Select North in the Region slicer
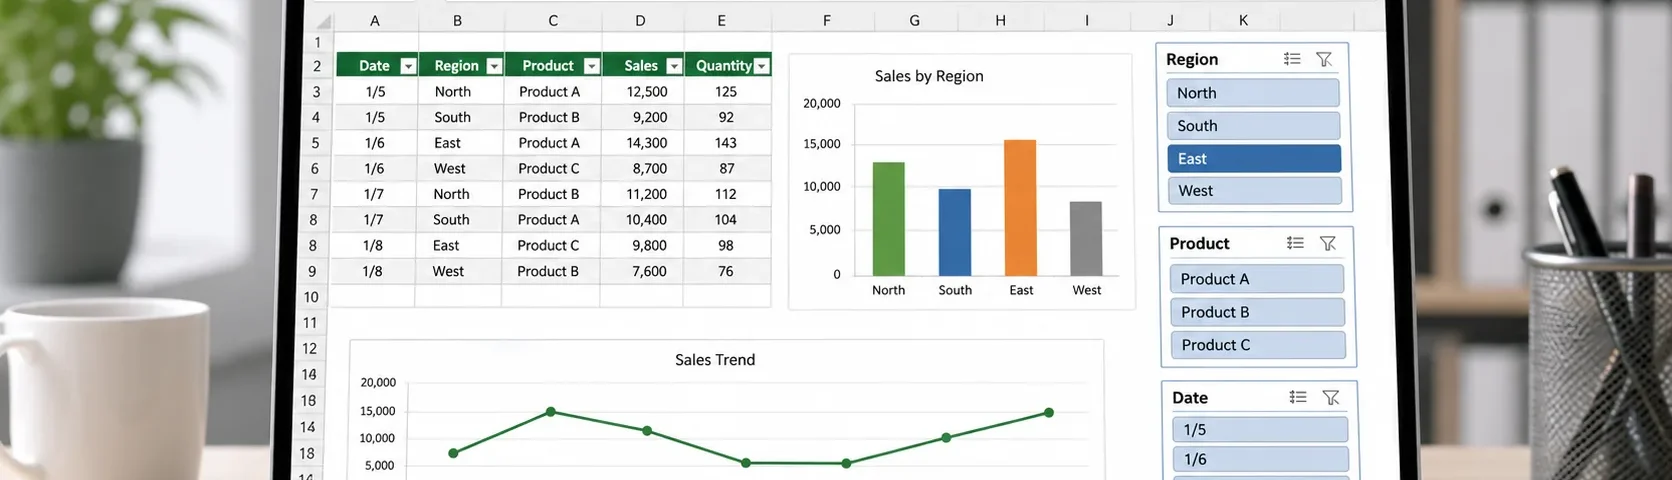This screenshot has height=480, width=1672. pos(1253,93)
